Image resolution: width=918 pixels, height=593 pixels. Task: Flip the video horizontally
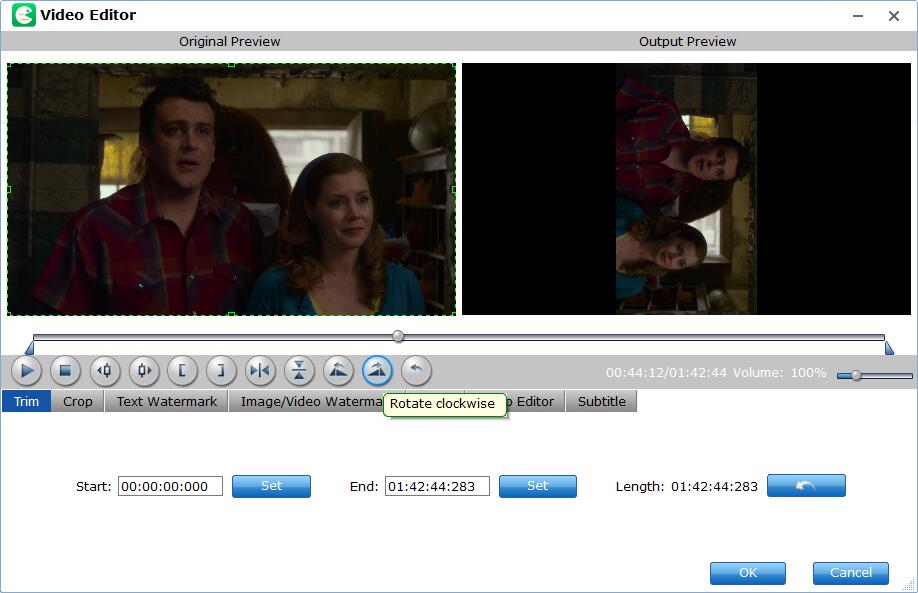[x=261, y=371]
